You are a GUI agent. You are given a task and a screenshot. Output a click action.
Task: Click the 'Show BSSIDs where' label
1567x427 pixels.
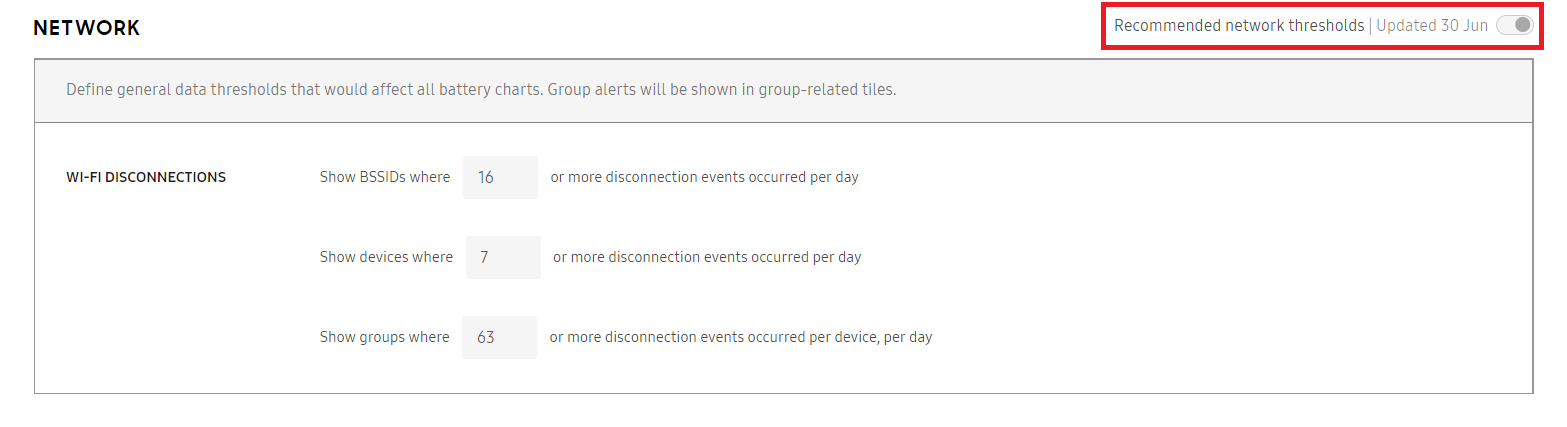pos(385,177)
